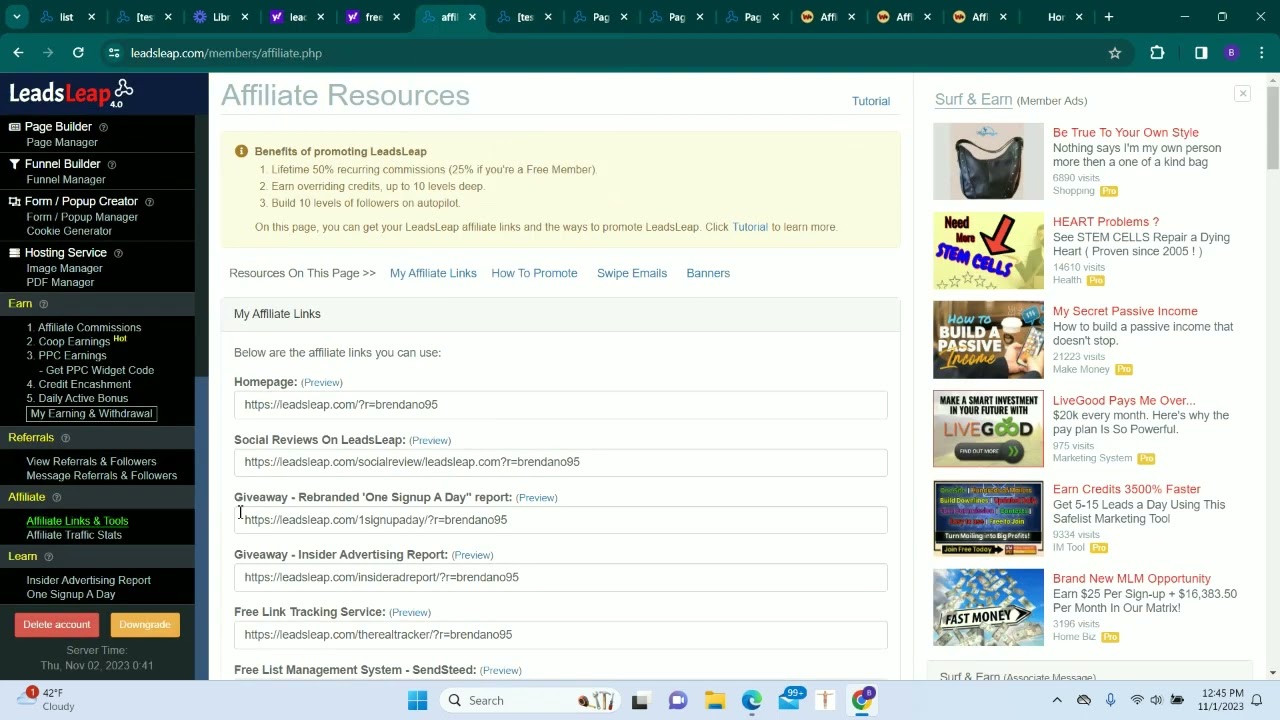Preview the Social Reviews affiliate link
The height and width of the screenshot is (720, 1280).
[430, 441]
